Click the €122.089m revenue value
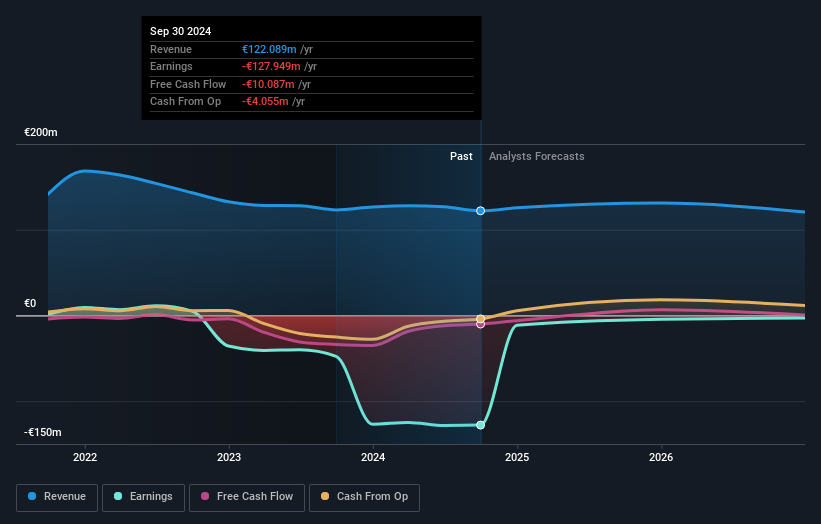Viewport: 821px width, 524px height. (269, 49)
